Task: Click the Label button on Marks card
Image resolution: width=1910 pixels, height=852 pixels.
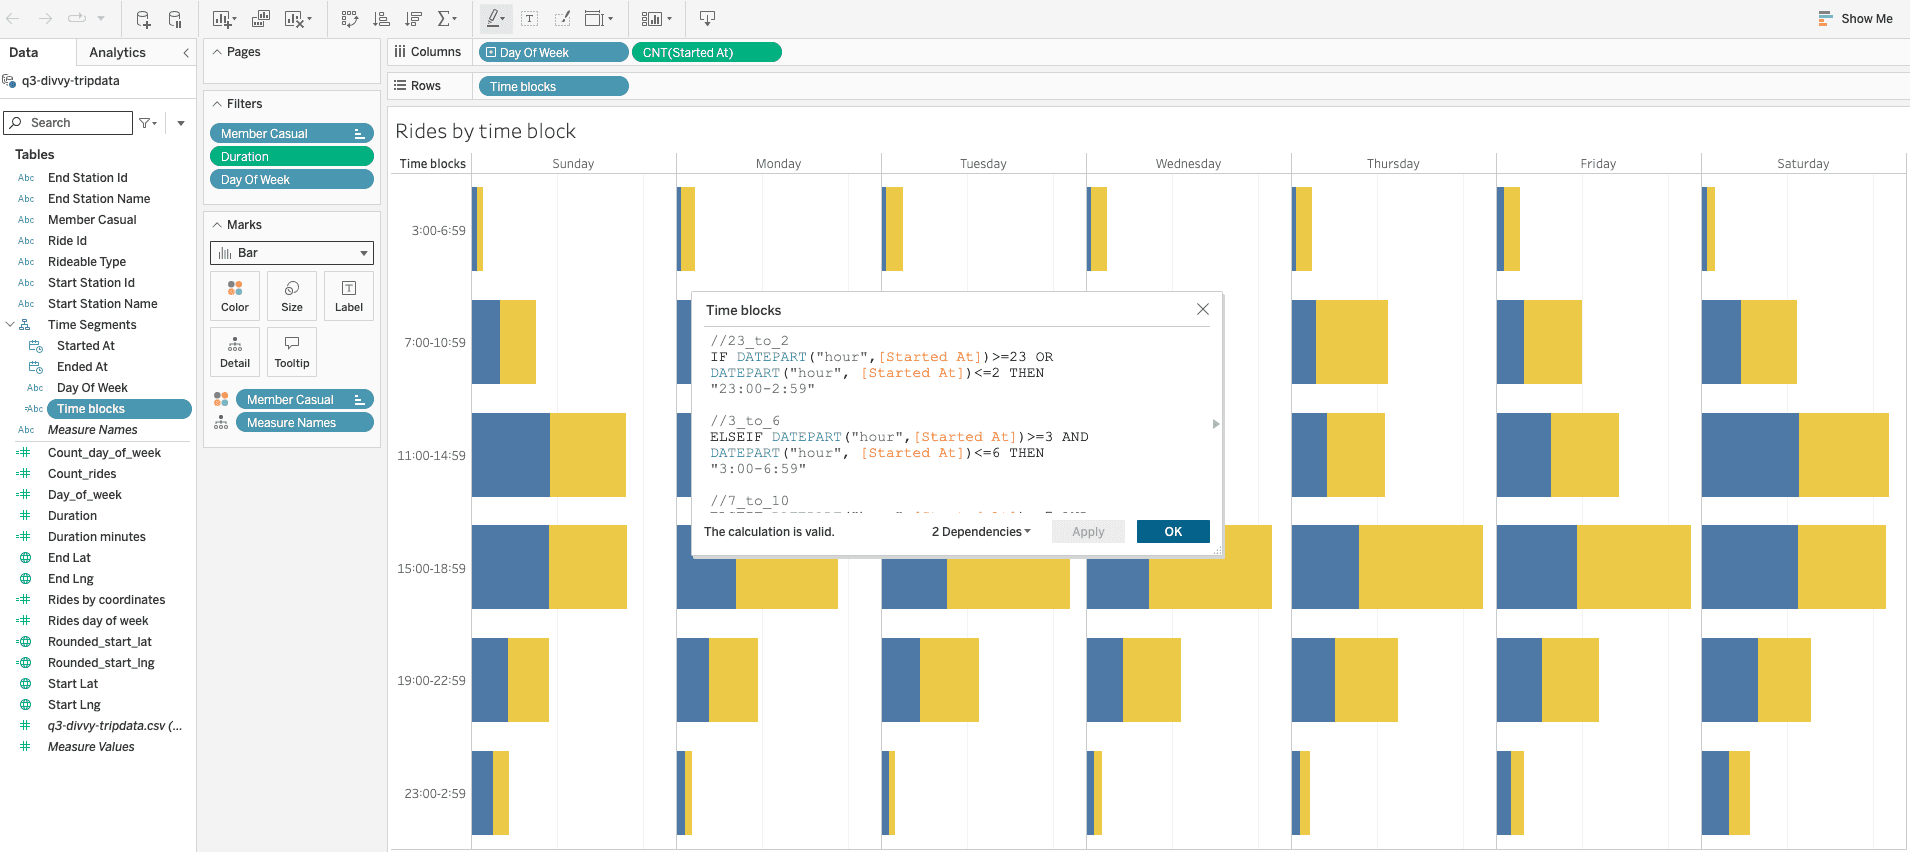Action: click(x=349, y=296)
